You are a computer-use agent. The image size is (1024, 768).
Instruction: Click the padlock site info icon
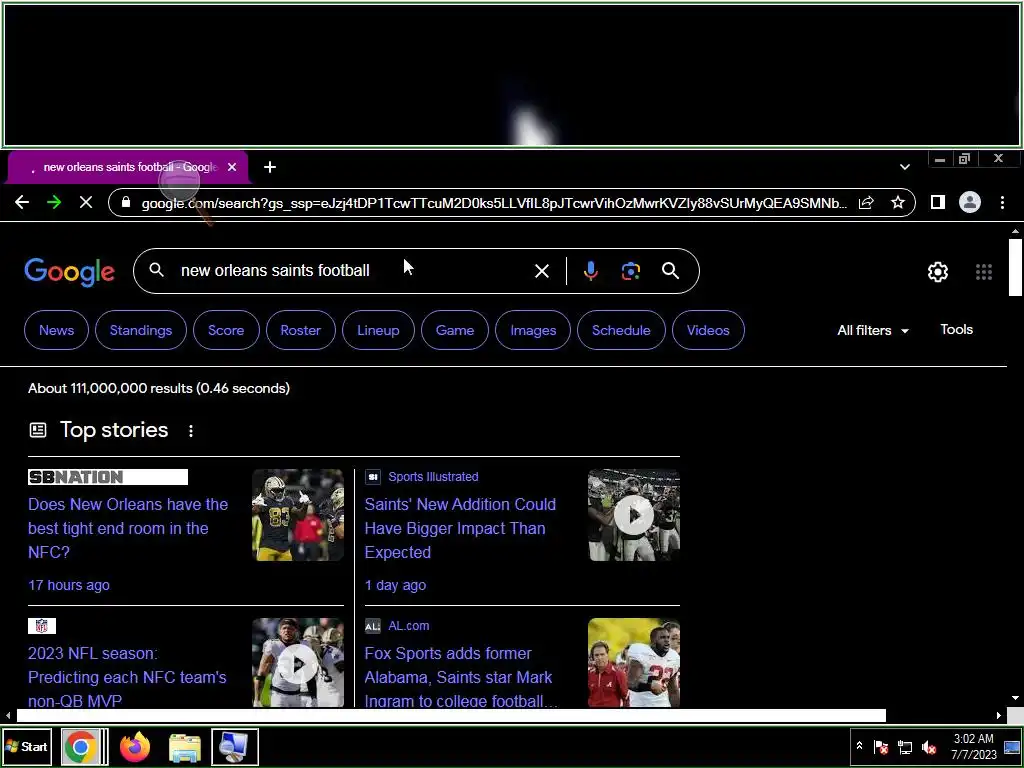[126, 202]
